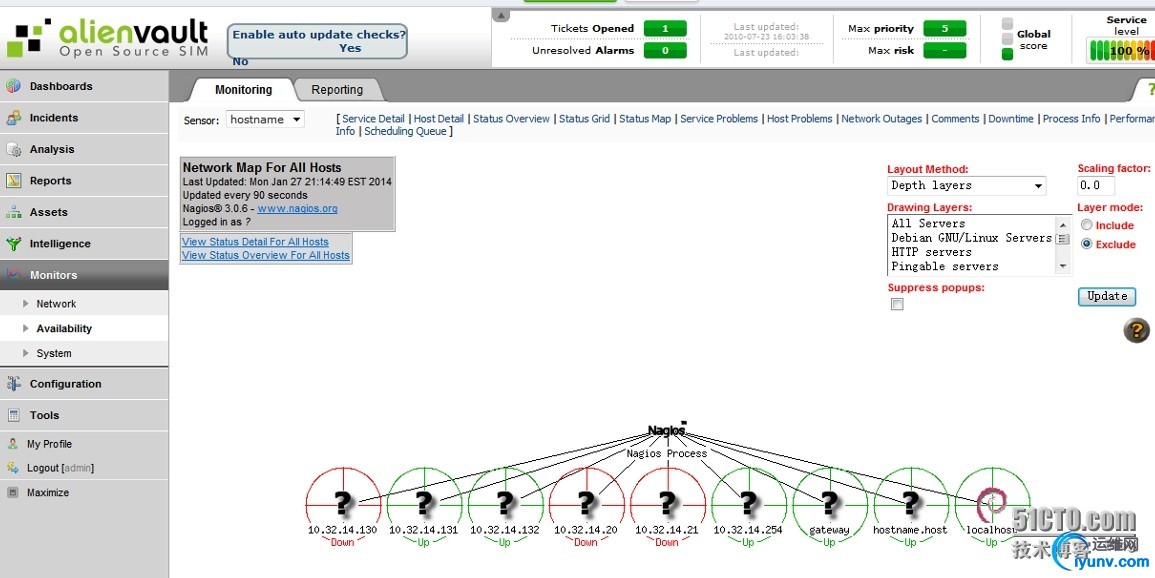Click the My Profile user icon
This screenshot has height=578, width=1155.
tap(13, 444)
